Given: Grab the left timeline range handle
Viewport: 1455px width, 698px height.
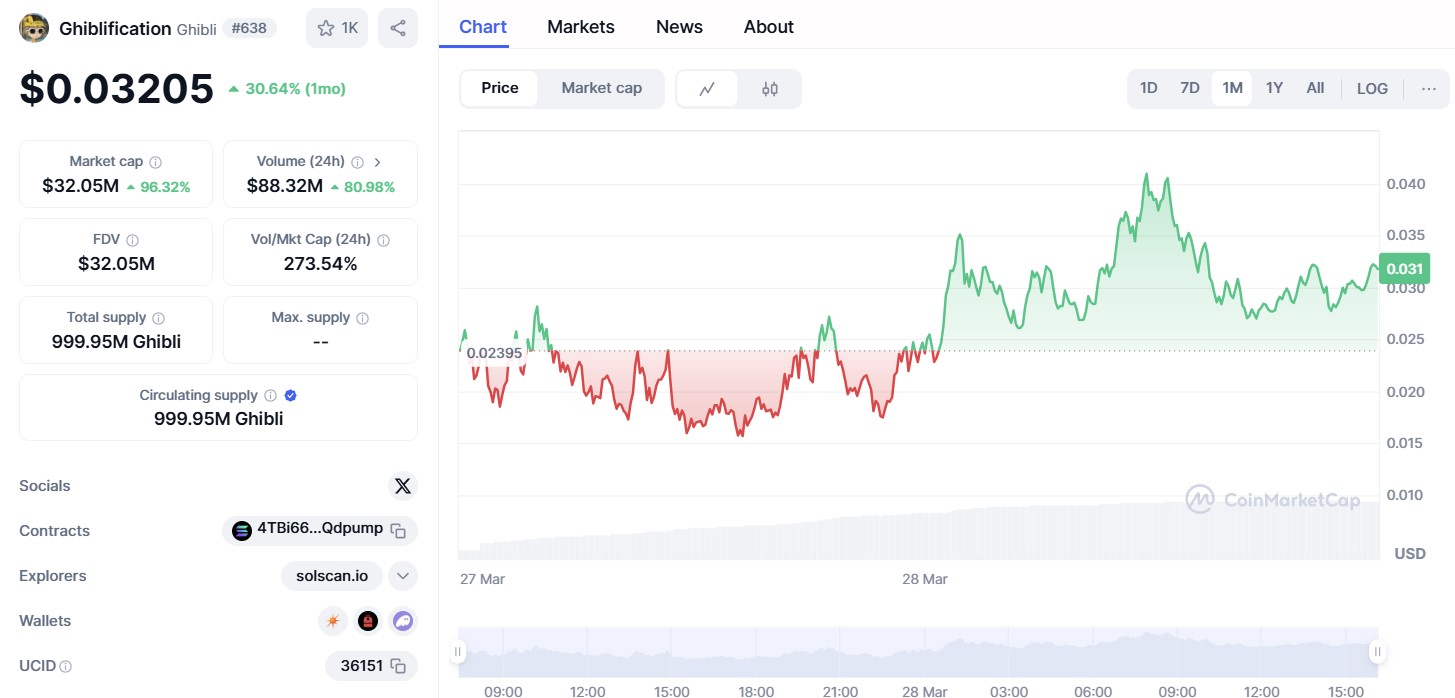Looking at the screenshot, I should tap(458, 652).
